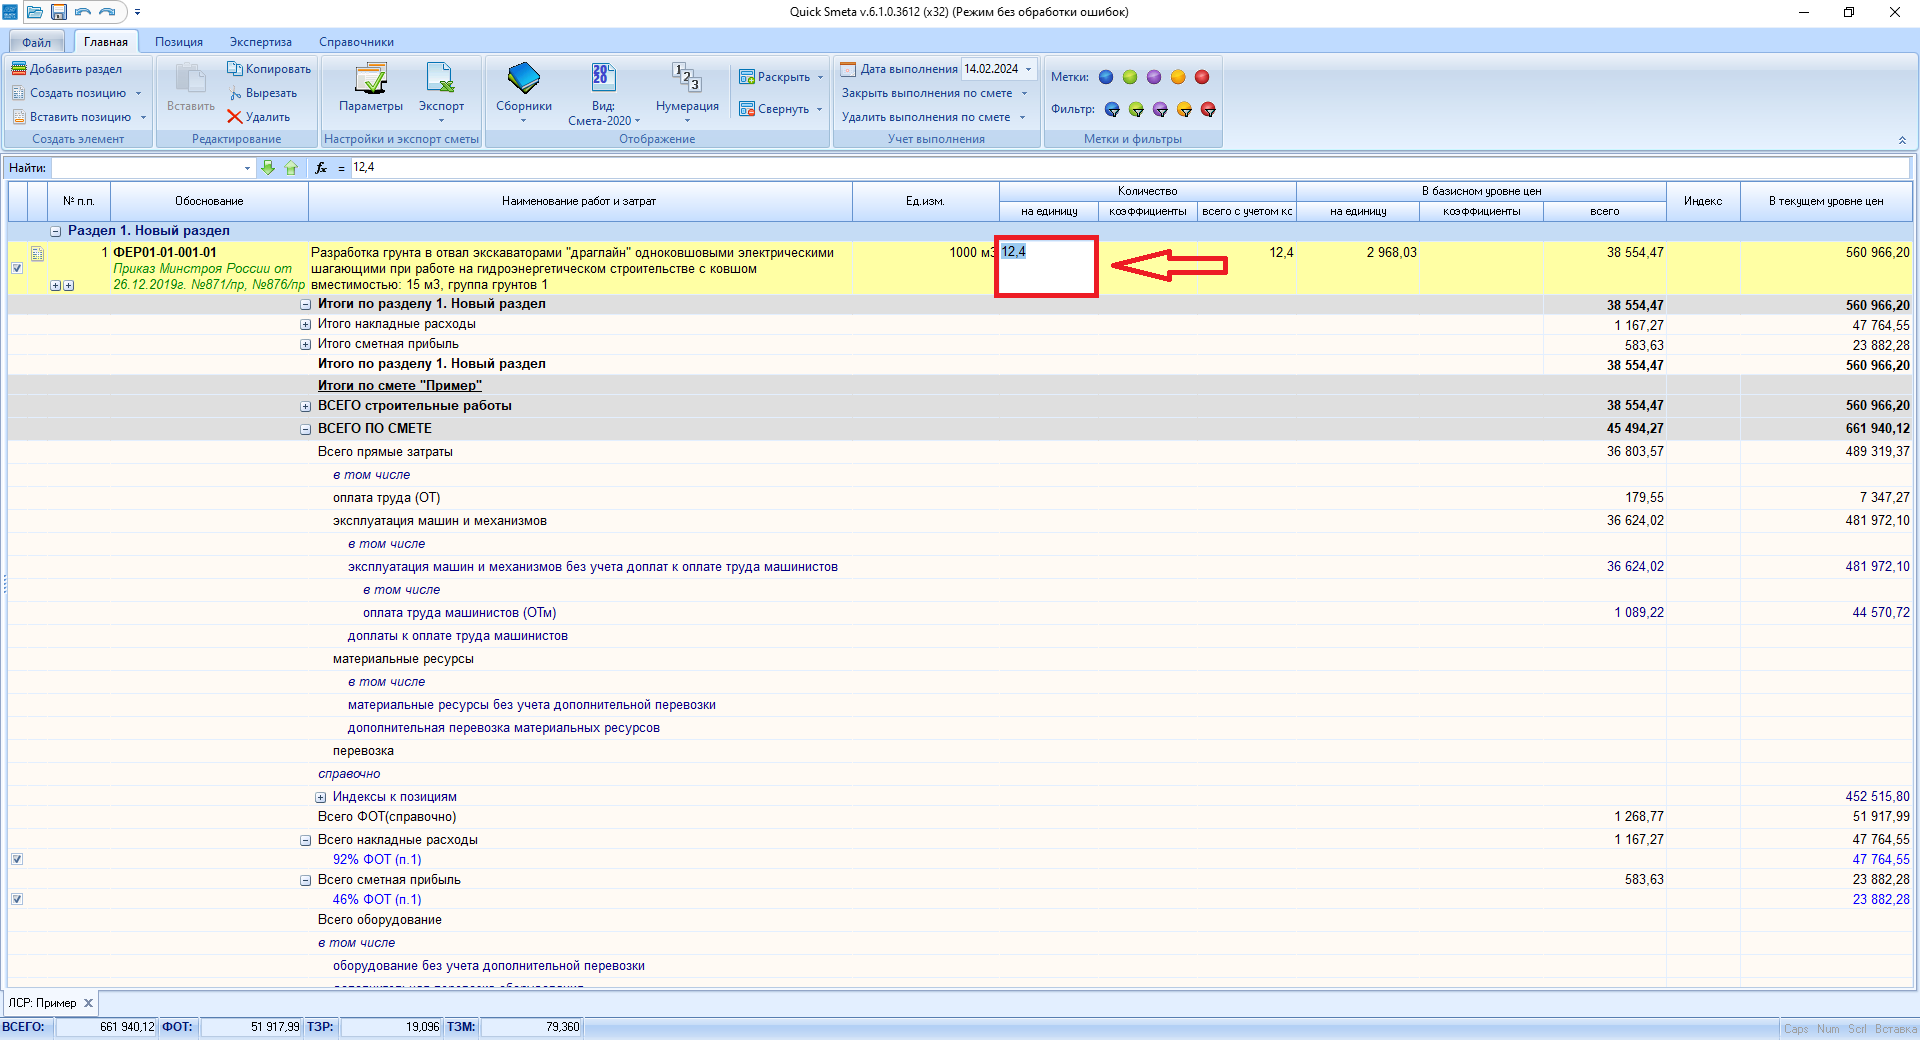Screen dimensions: 1920x1040
Task: Click Создать позицию button
Action: tap(70, 93)
